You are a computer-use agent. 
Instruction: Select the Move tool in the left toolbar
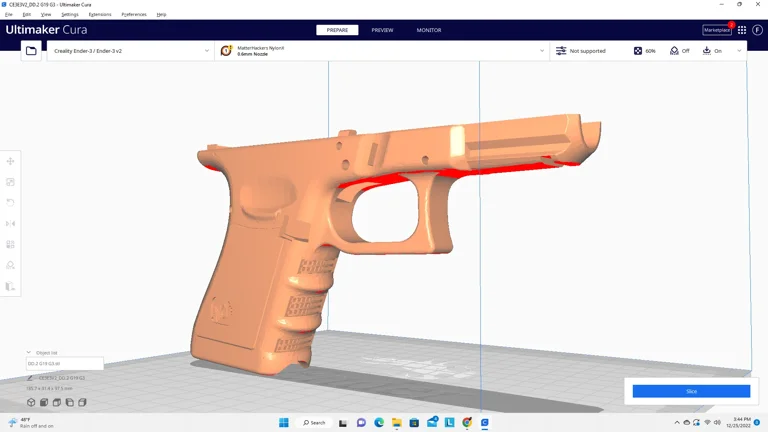click(x=11, y=161)
